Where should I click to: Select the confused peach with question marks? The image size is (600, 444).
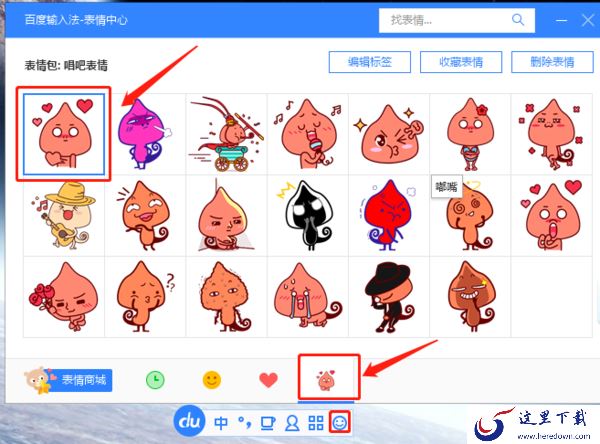click(145, 297)
